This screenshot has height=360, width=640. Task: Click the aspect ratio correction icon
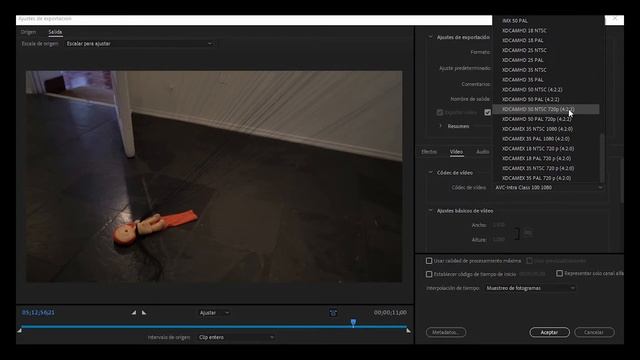pyautogui.click(x=333, y=313)
